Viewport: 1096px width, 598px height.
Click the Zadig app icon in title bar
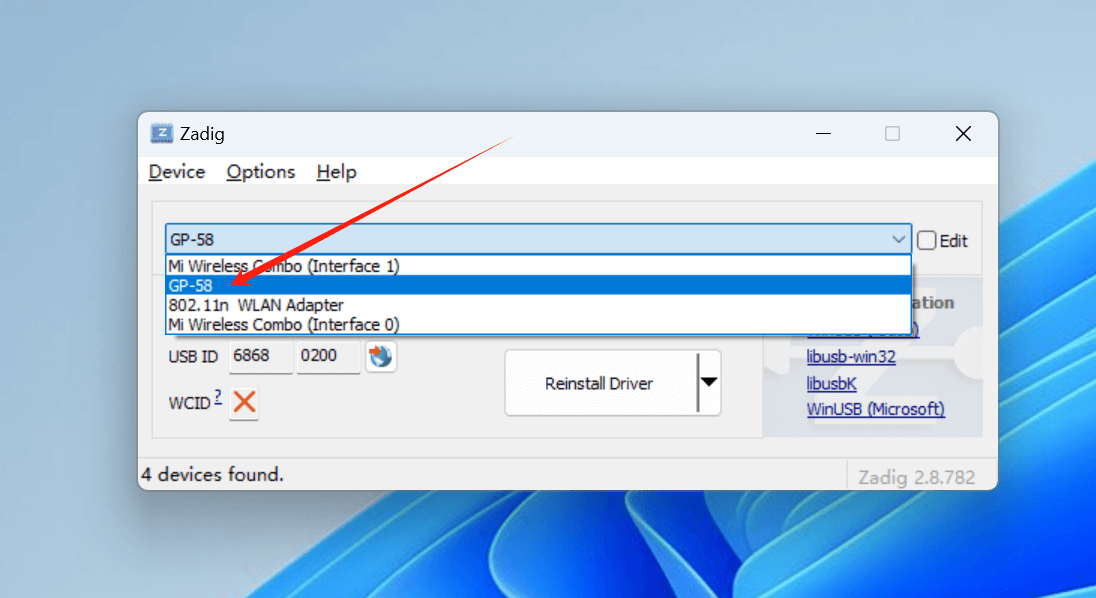pyautogui.click(x=161, y=133)
